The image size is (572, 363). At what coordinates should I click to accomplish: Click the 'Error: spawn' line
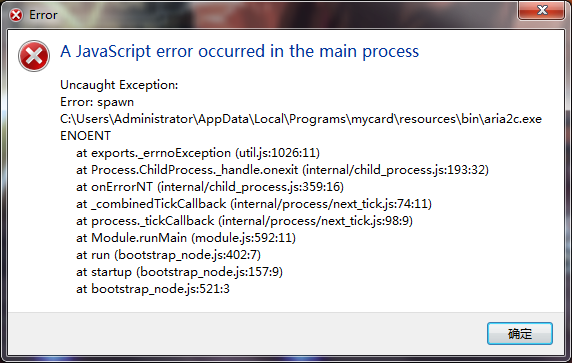(x=97, y=102)
